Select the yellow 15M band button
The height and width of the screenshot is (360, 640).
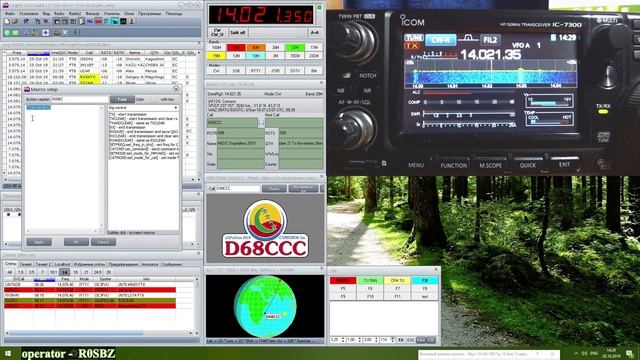tap(216, 56)
